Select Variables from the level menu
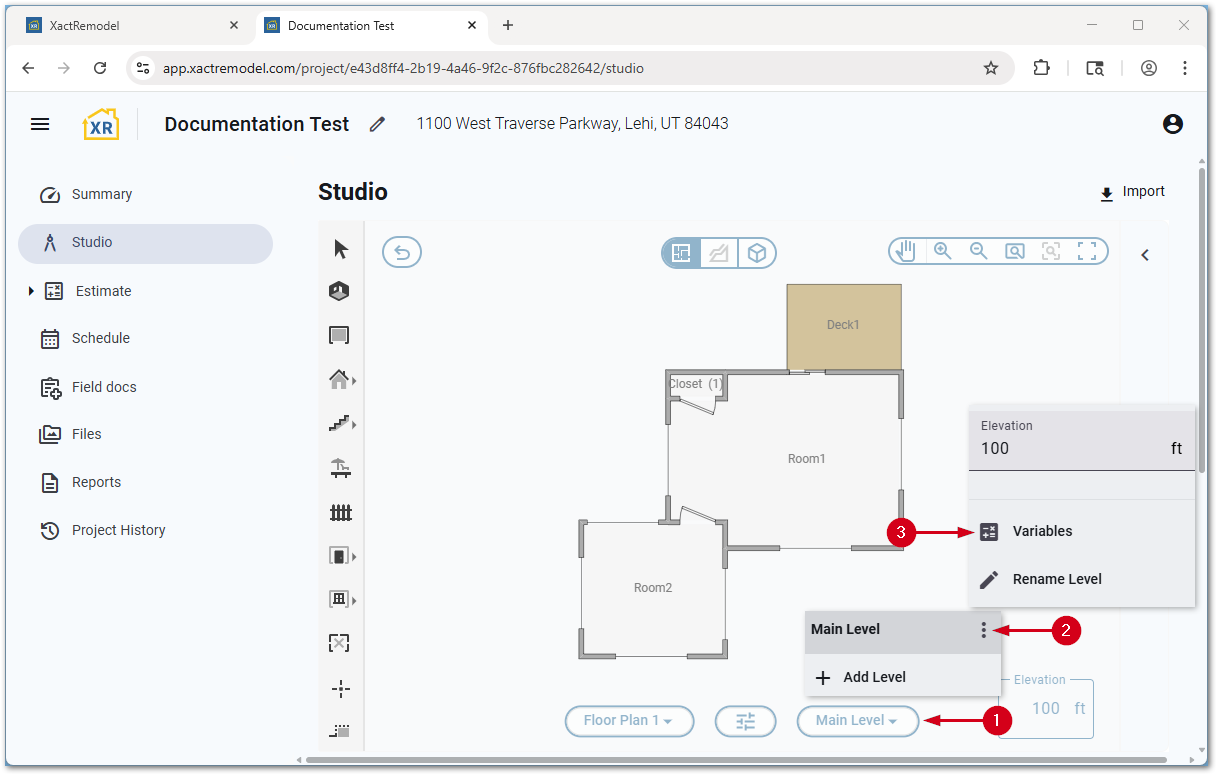 tap(1042, 531)
